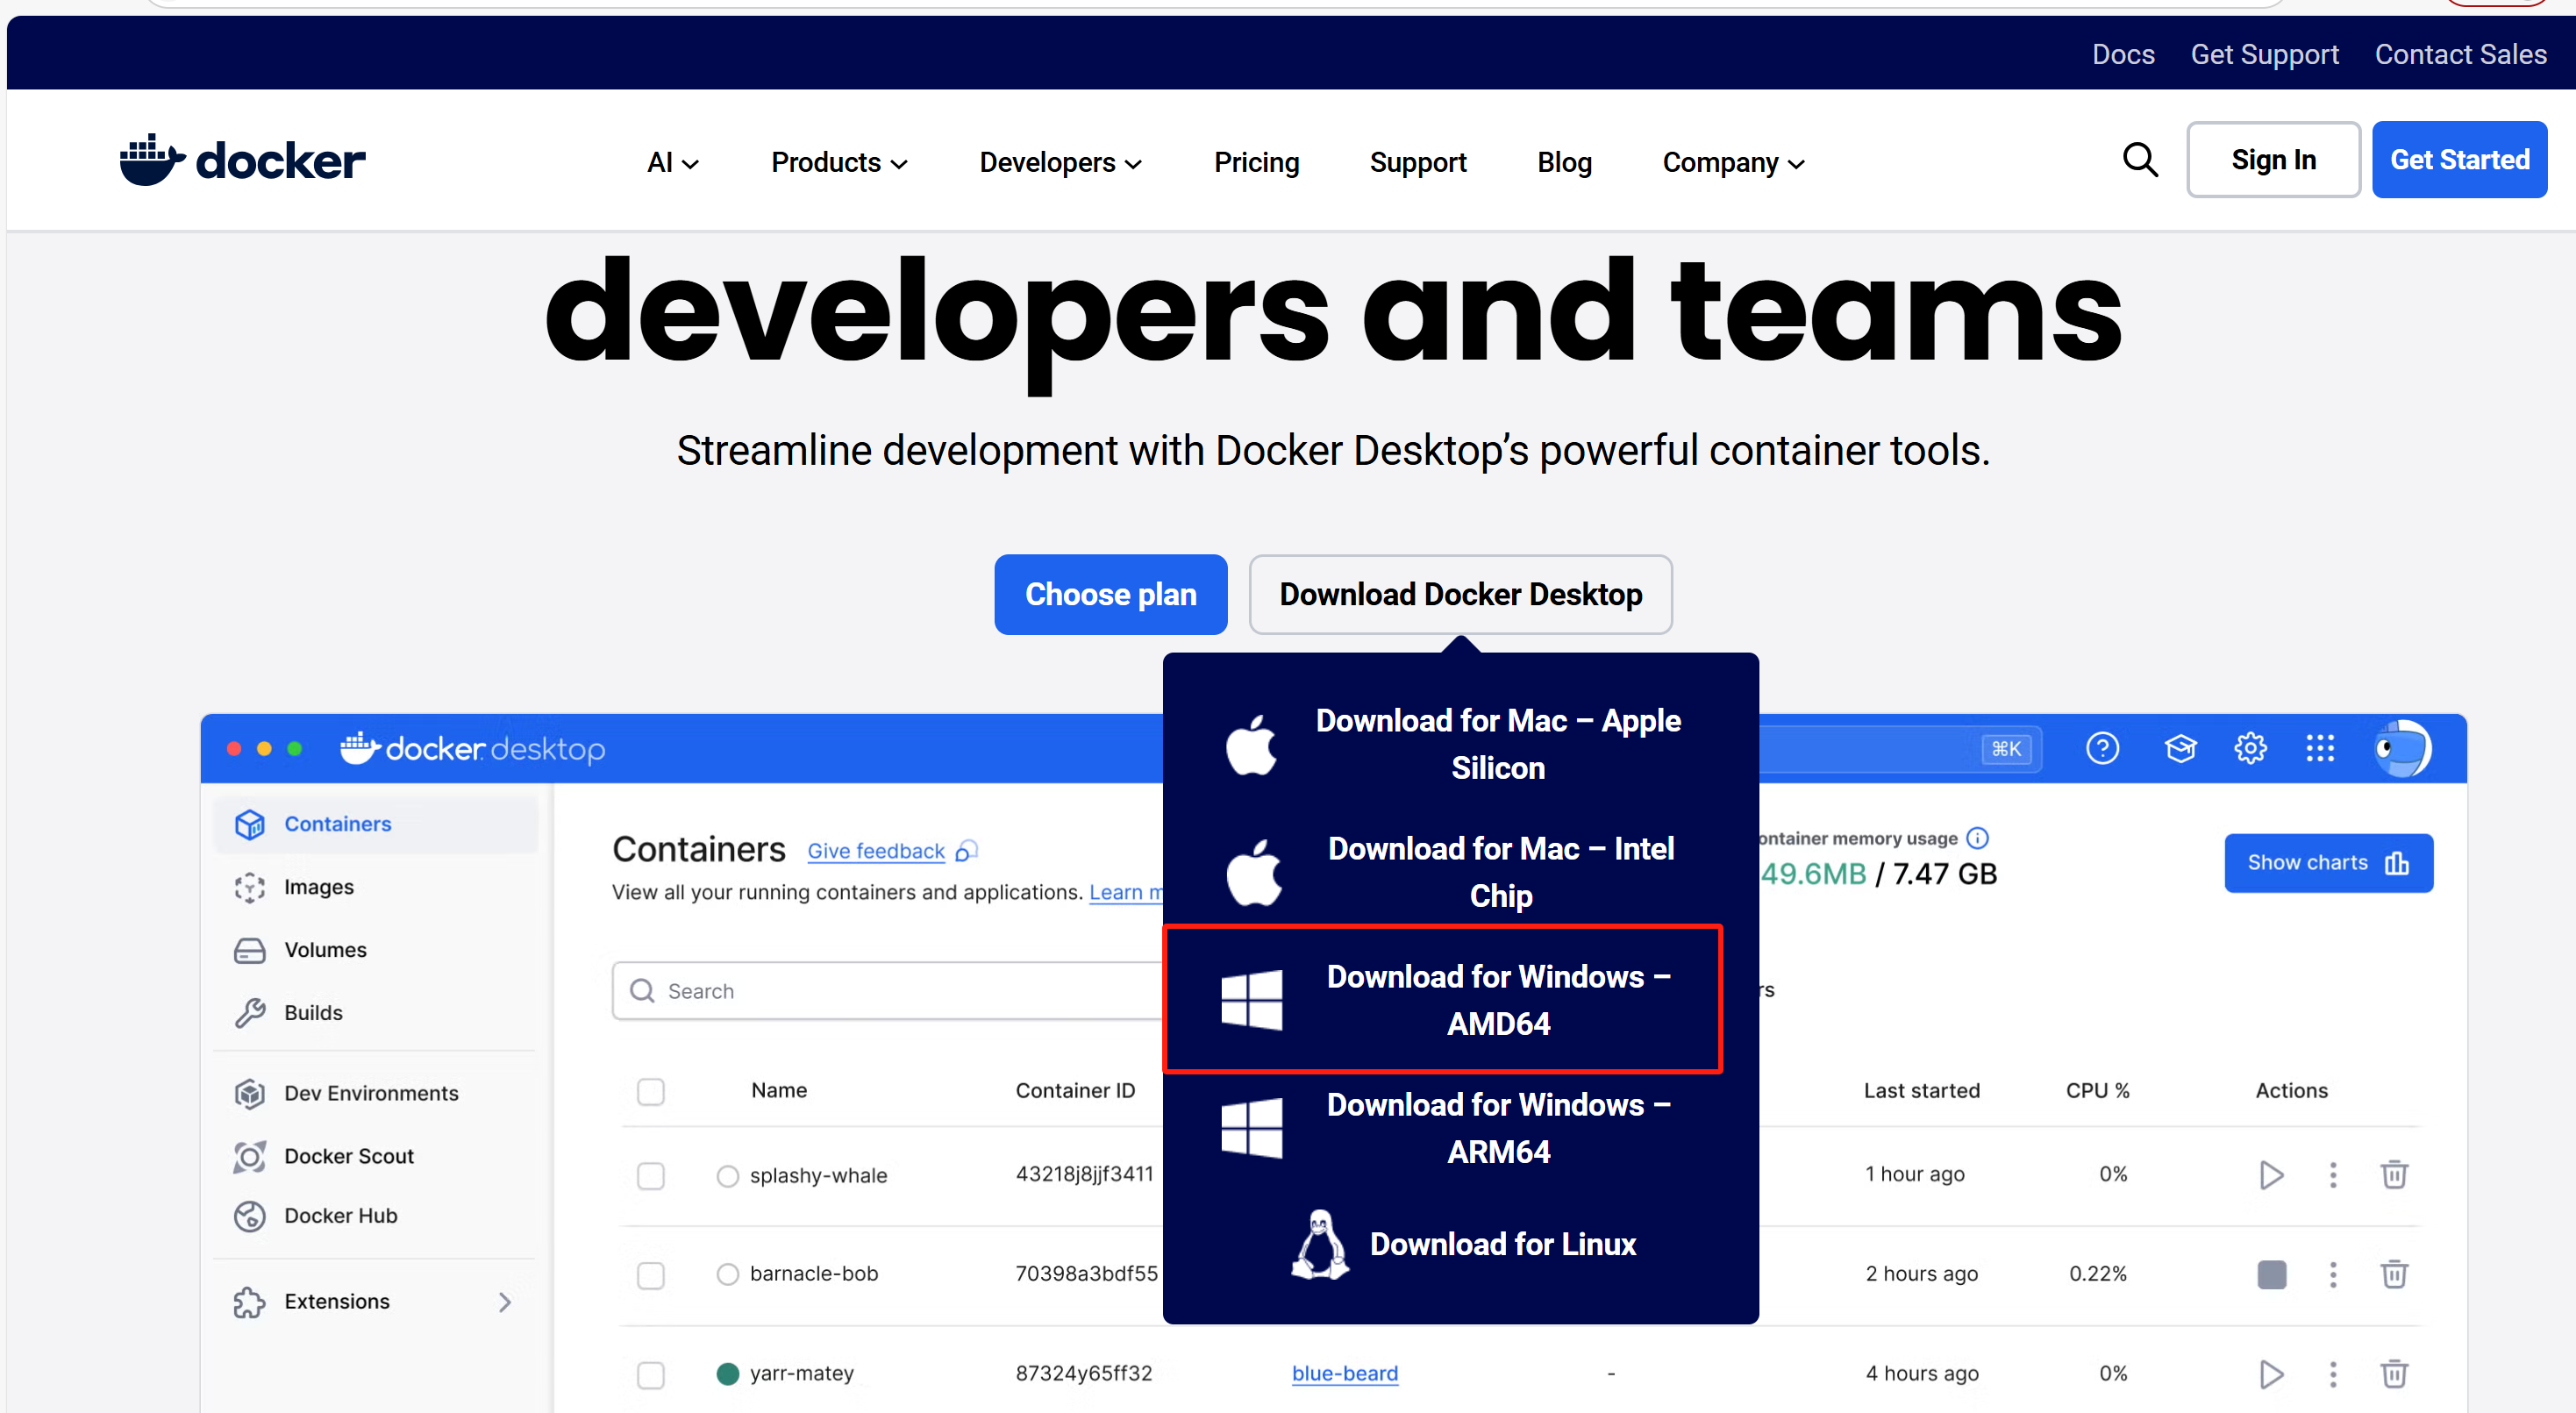Check the yarr-matey row checkbox
Screen dimensions: 2576x1413
pos(651,1375)
